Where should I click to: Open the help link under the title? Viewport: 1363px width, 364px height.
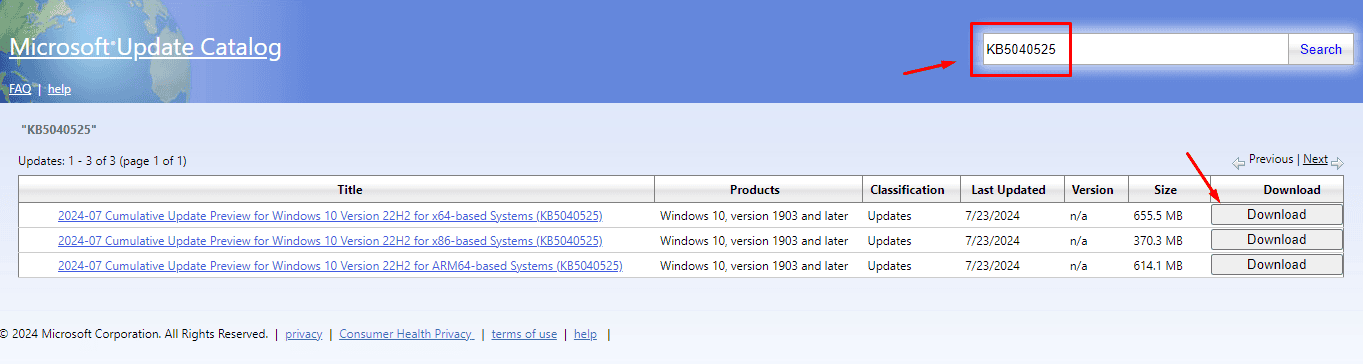[59, 89]
